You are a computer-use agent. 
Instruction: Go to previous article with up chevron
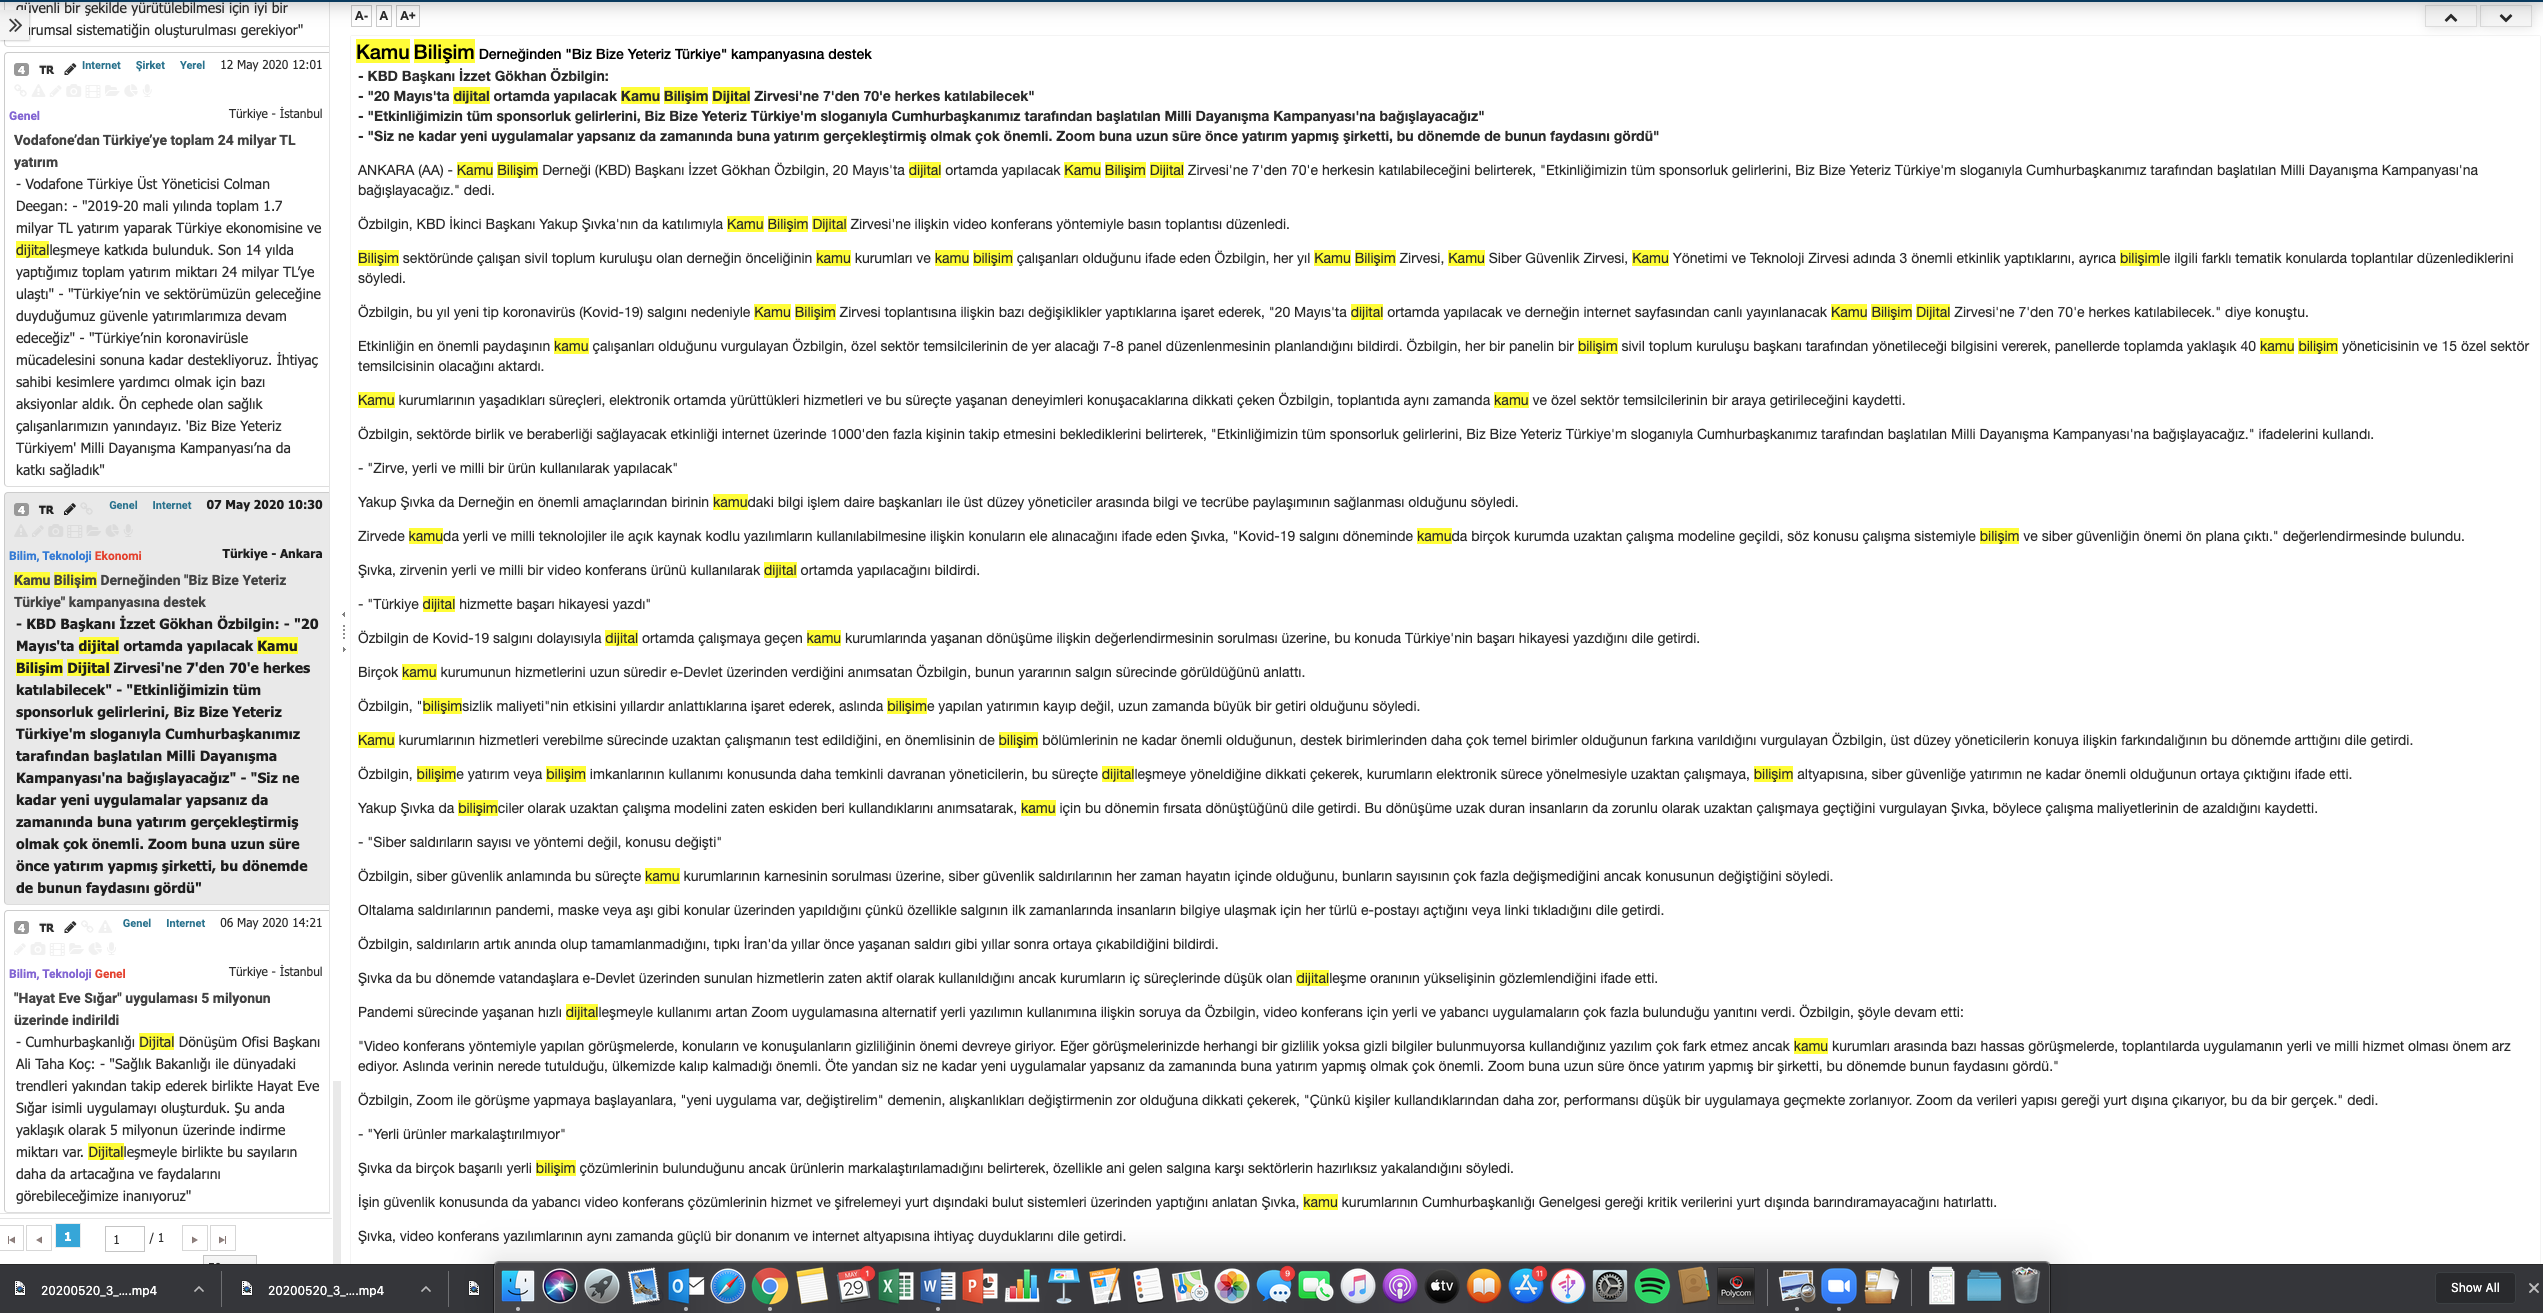click(x=2450, y=17)
